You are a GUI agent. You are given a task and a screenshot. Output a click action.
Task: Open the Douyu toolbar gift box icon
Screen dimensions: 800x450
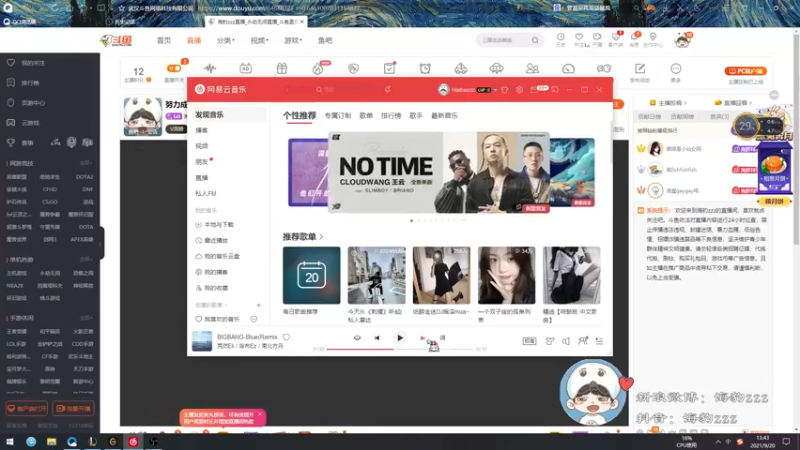click(282, 68)
